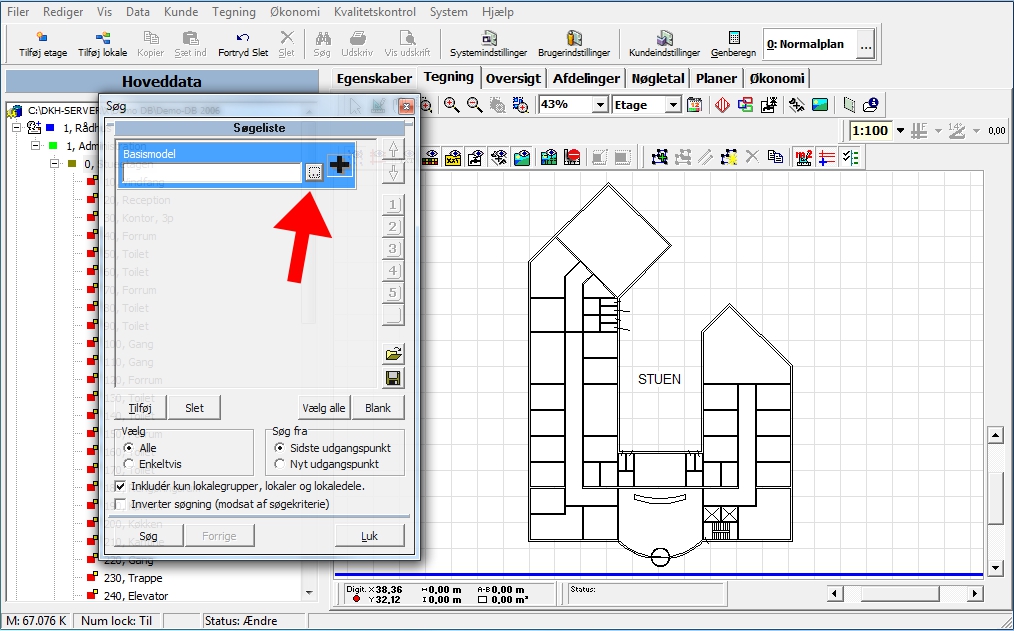
Task: Open the Filer menu
Action: tap(17, 12)
